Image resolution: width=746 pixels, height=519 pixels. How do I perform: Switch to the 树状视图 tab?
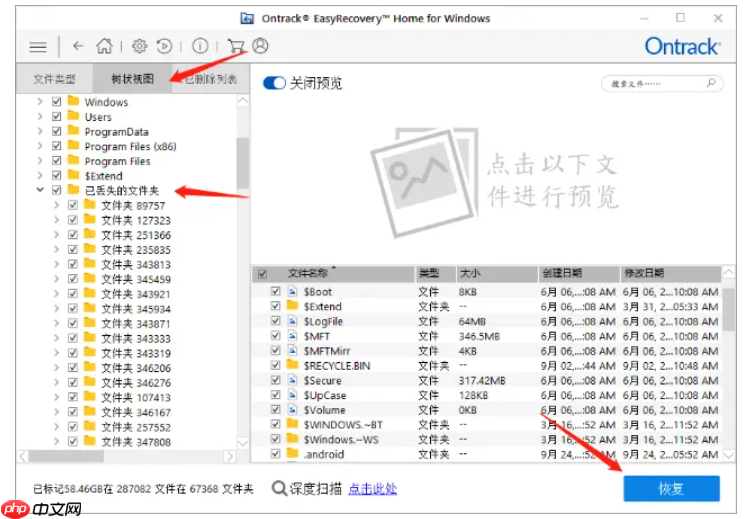132,79
